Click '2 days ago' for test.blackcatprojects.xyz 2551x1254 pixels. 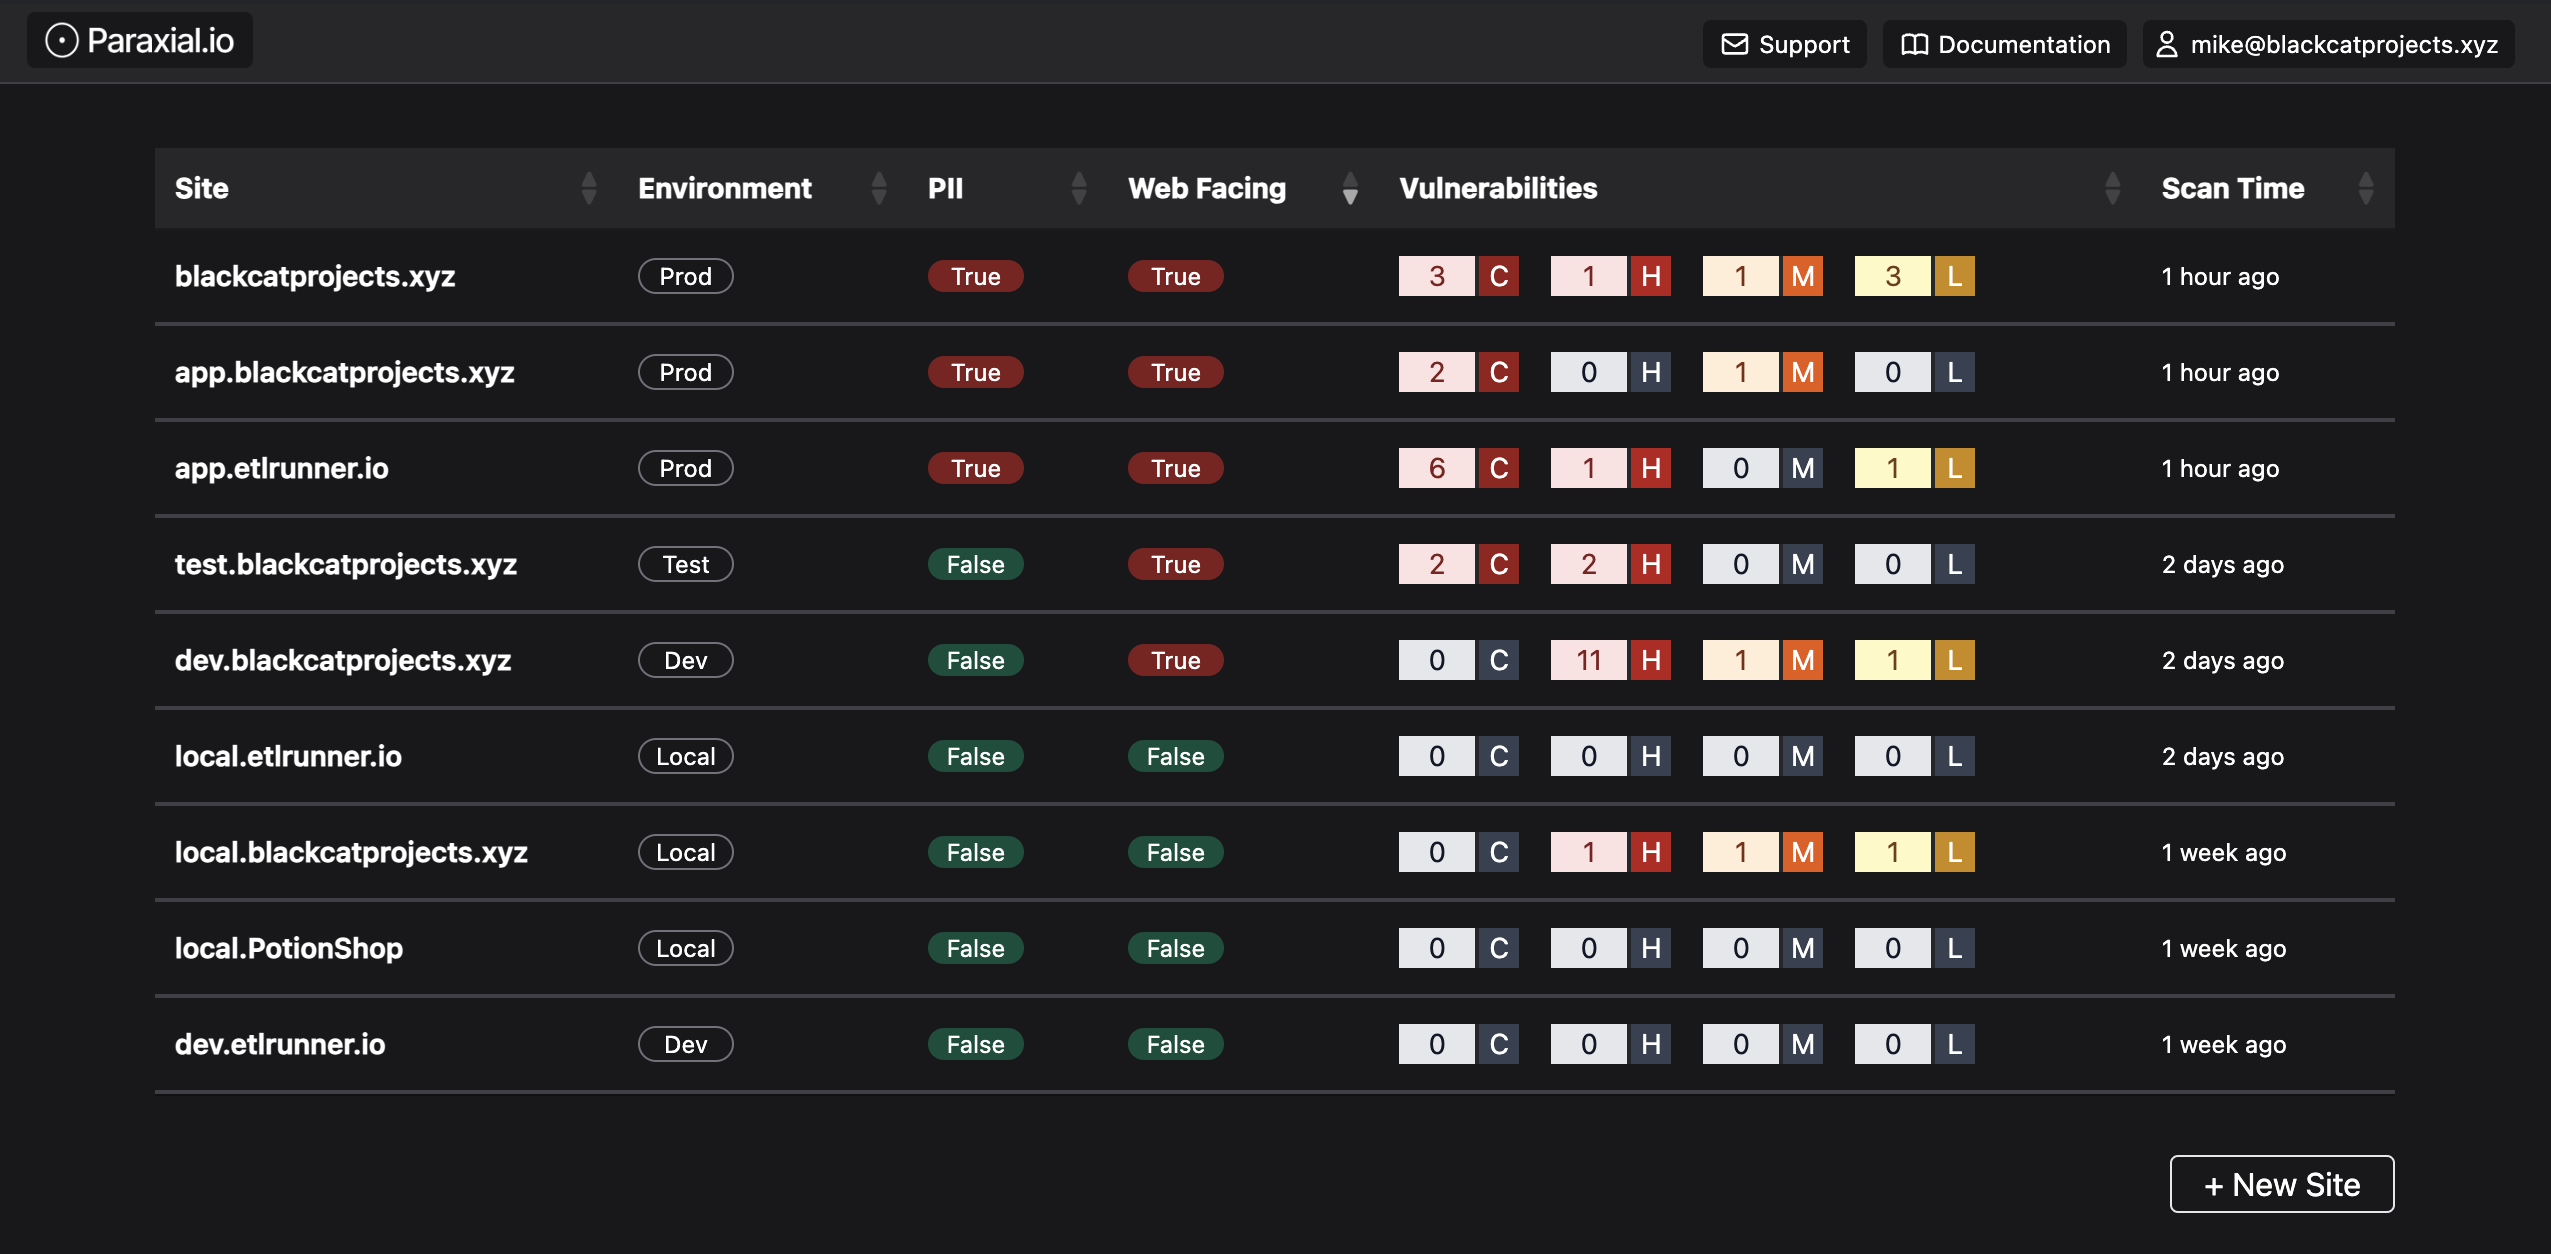2223,564
